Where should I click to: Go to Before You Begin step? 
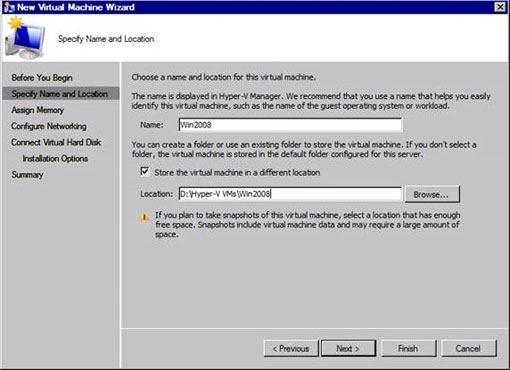(42, 78)
